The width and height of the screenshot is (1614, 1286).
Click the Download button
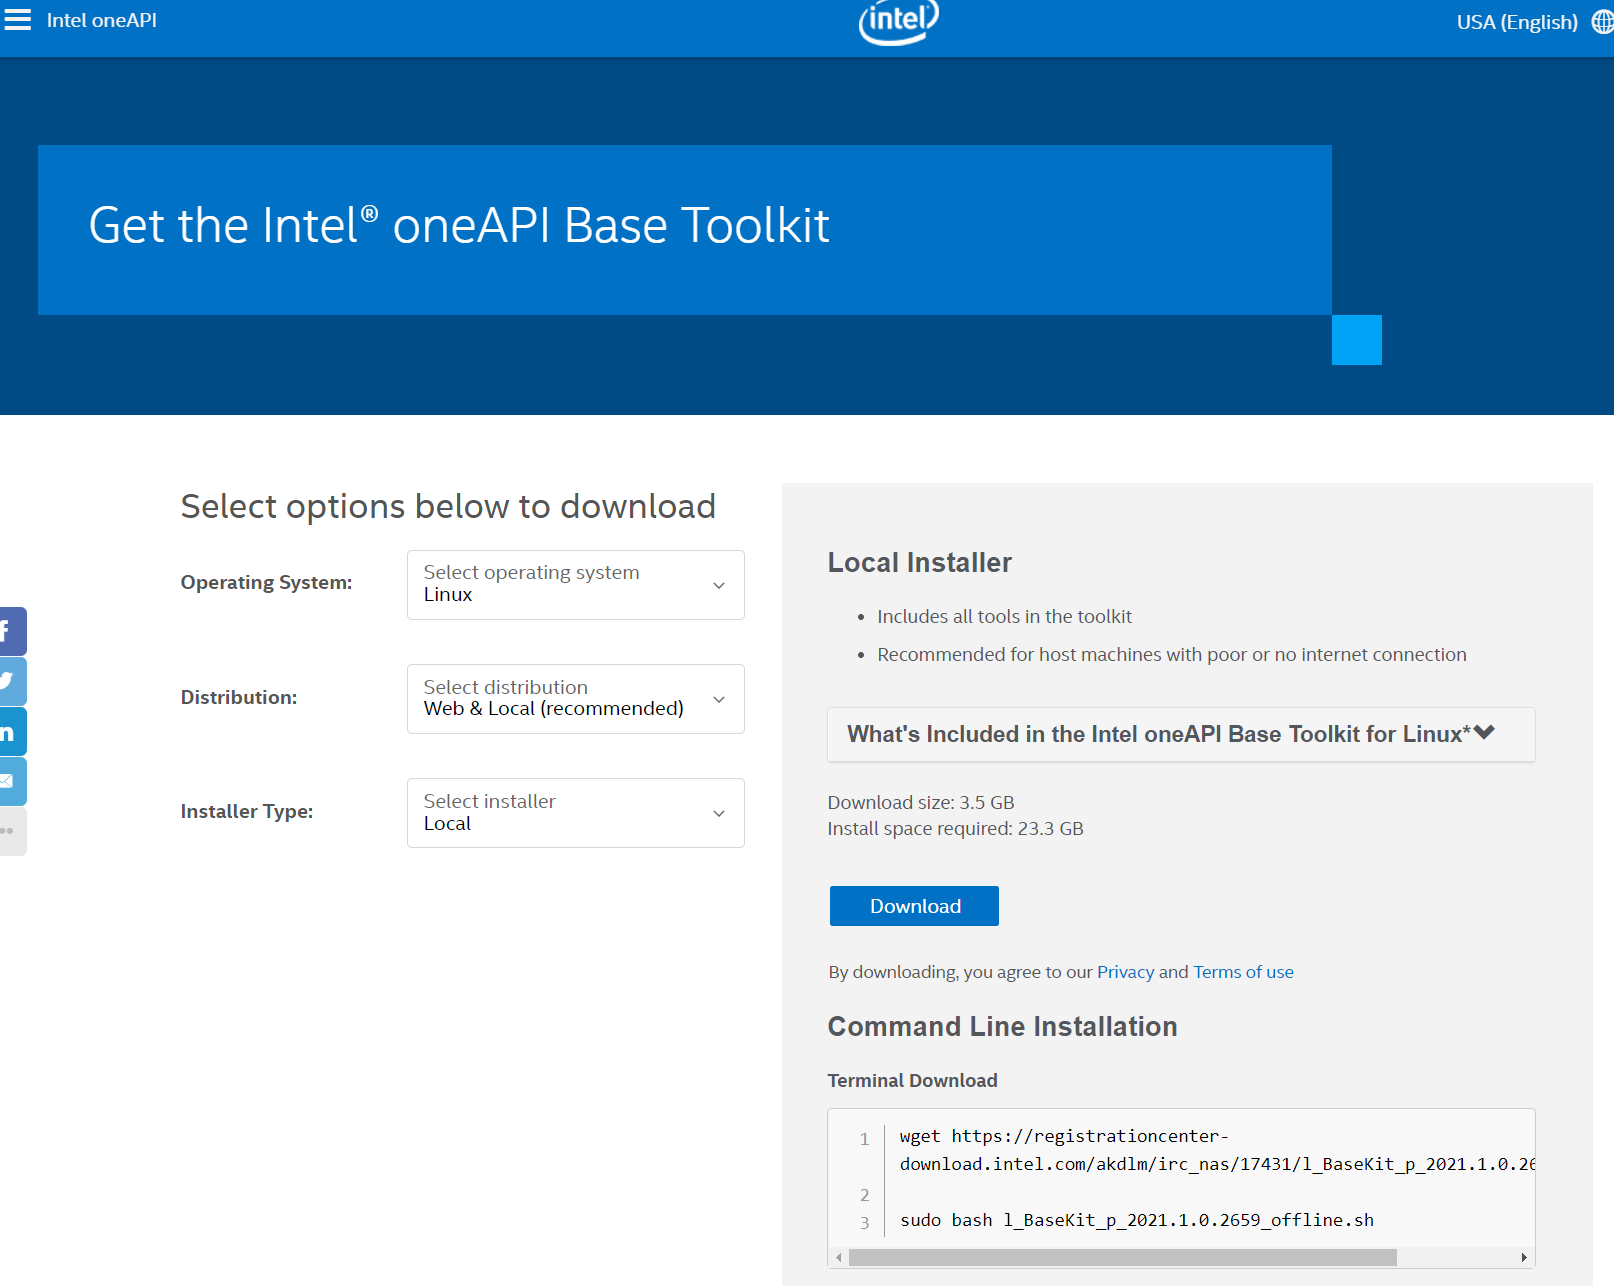pyautogui.click(x=914, y=906)
